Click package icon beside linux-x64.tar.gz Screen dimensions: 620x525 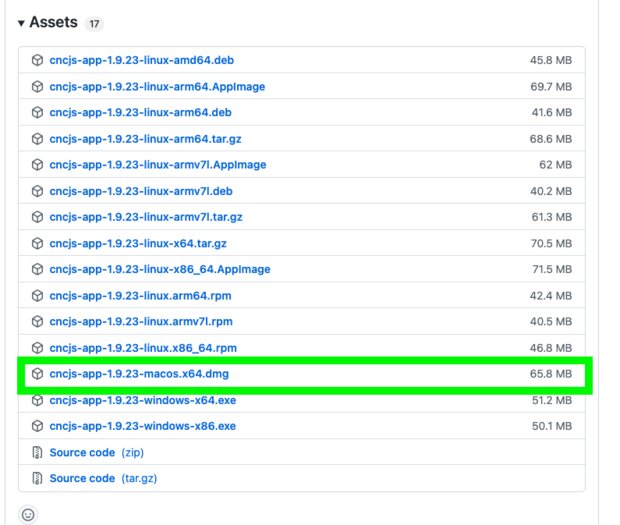[x=37, y=244]
